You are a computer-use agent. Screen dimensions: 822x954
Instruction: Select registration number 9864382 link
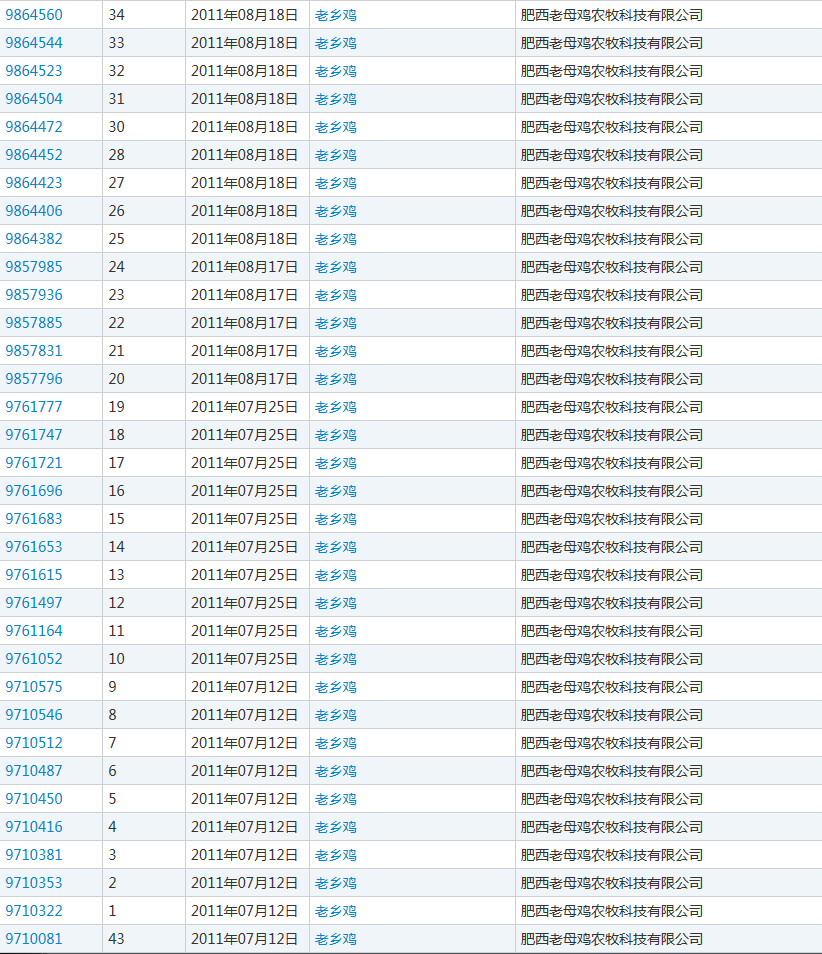[x=34, y=239]
